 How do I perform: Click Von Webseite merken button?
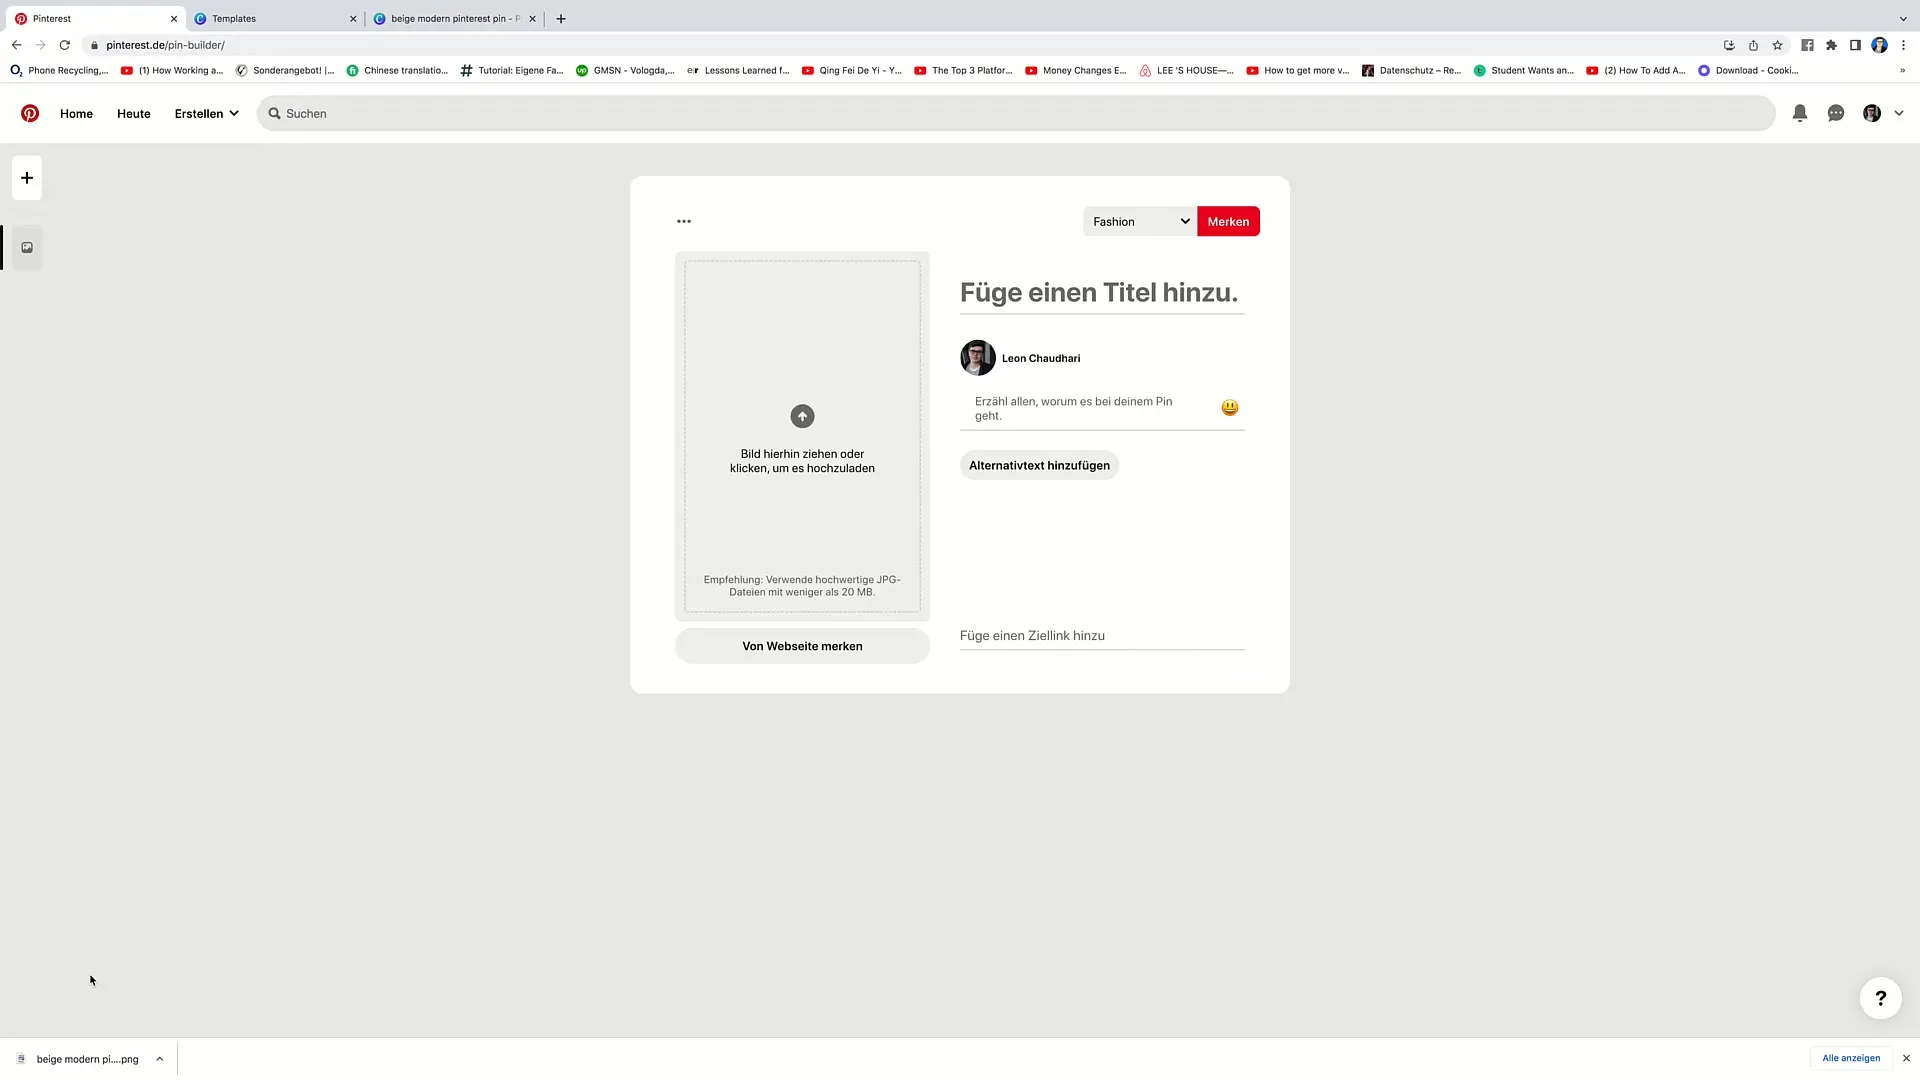800,646
